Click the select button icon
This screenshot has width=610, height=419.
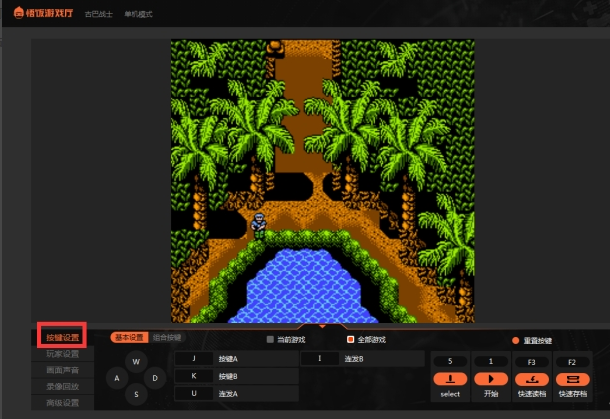point(450,379)
